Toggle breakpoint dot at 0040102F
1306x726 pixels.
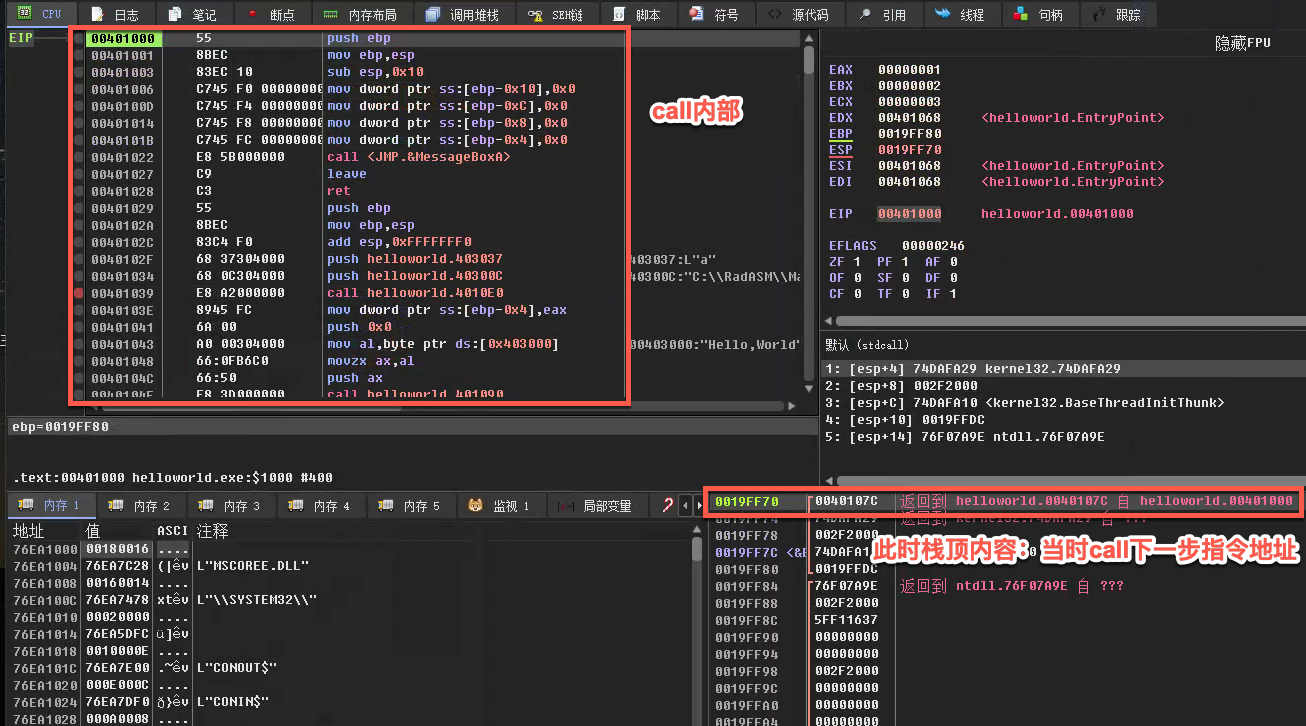[79, 259]
